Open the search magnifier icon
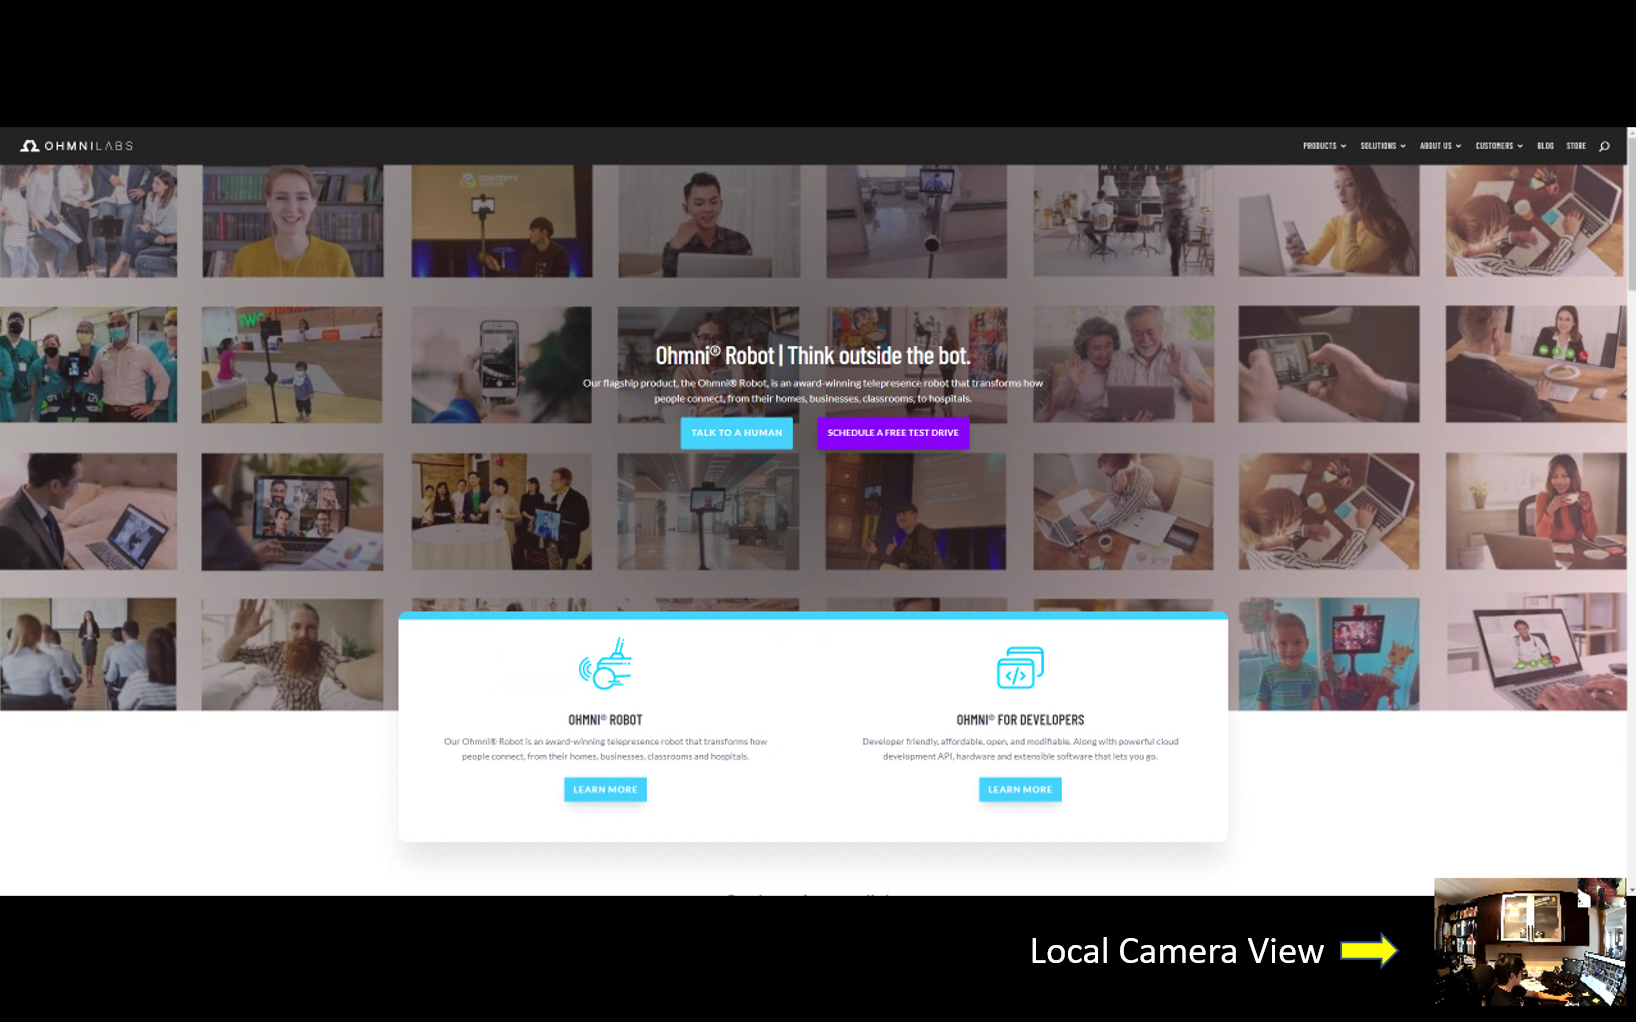This screenshot has height=1022, width=1636. coord(1604,146)
